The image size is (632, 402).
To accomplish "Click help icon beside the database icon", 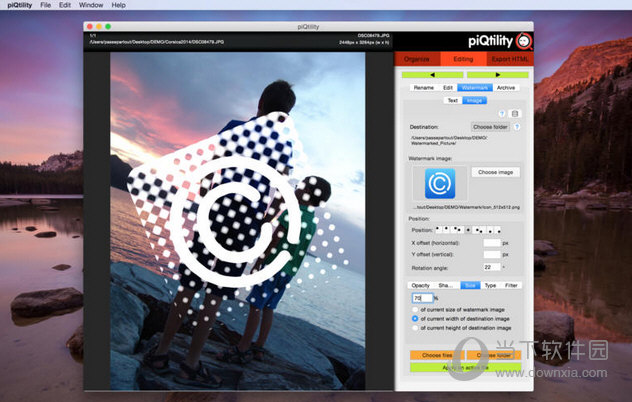I will tap(502, 114).
